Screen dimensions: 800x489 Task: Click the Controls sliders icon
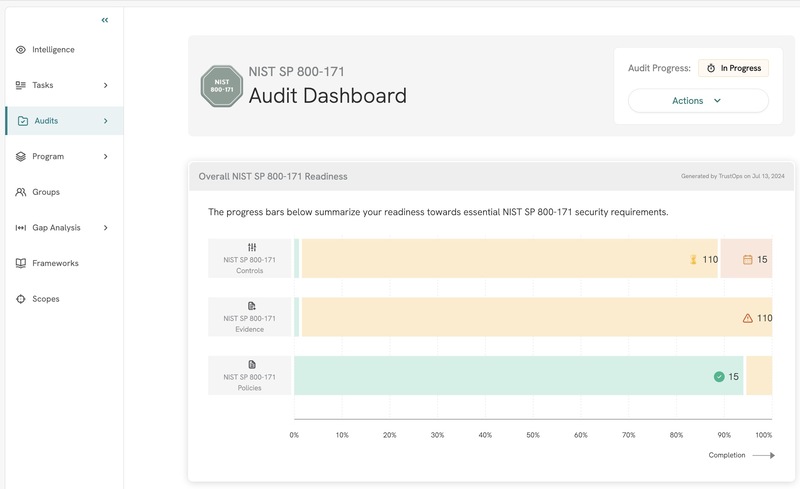click(252, 247)
